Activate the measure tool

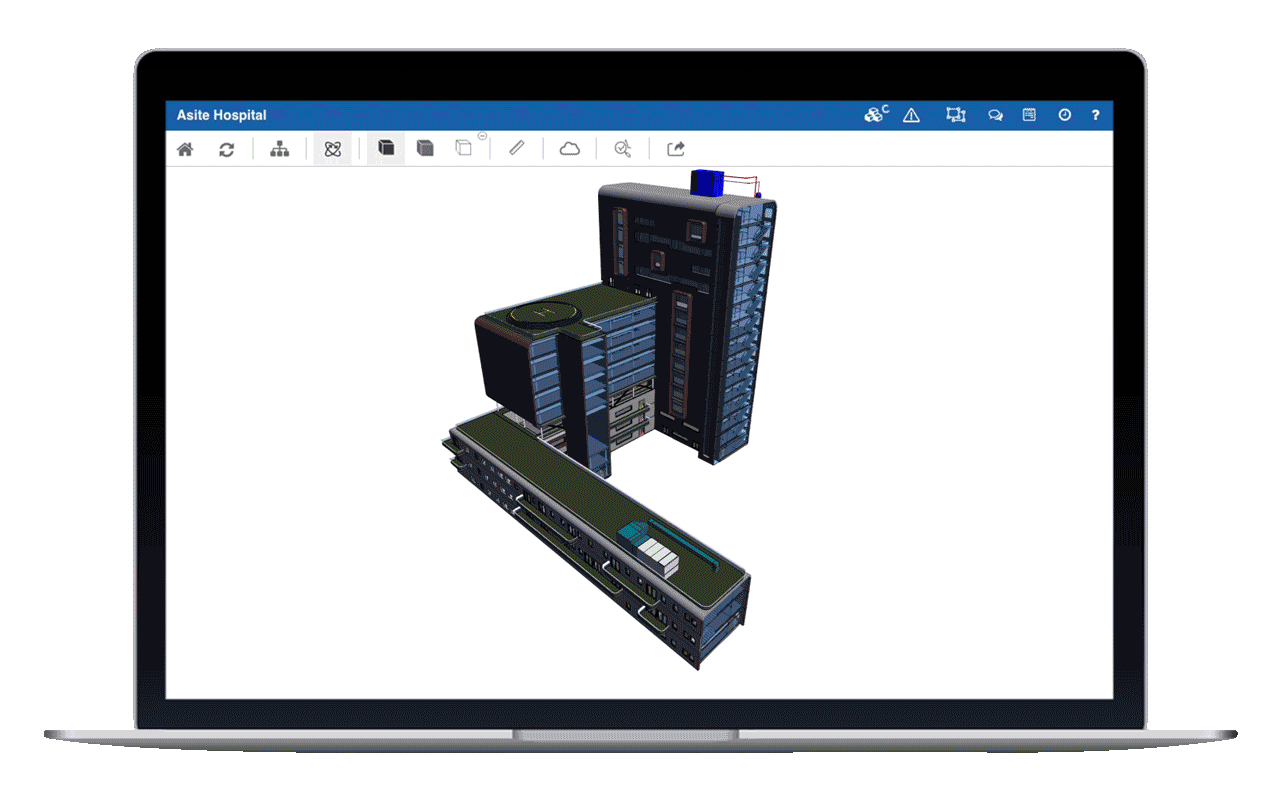click(x=516, y=148)
